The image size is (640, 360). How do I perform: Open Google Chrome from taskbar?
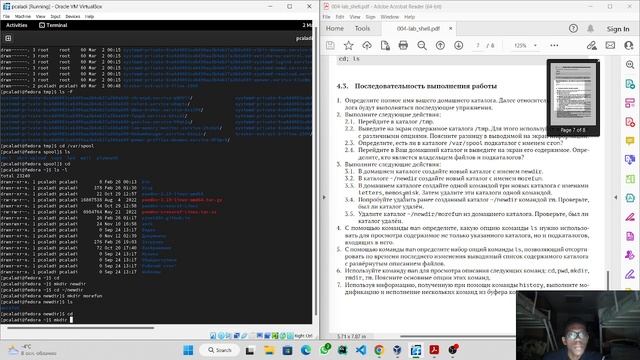coord(379,350)
